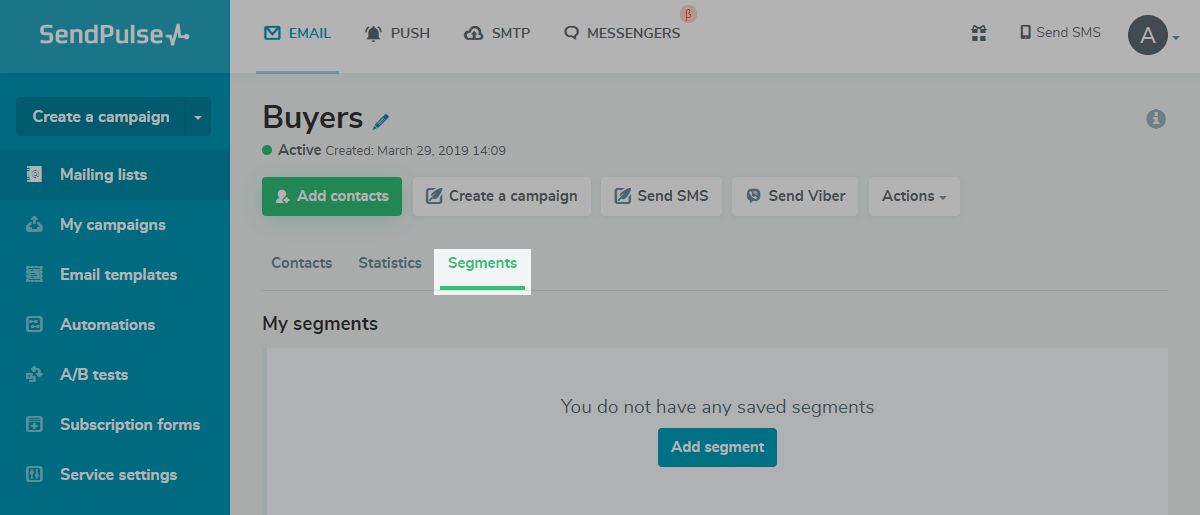Open Automations in the sidebar
The width and height of the screenshot is (1200, 515).
pos(107,324)
